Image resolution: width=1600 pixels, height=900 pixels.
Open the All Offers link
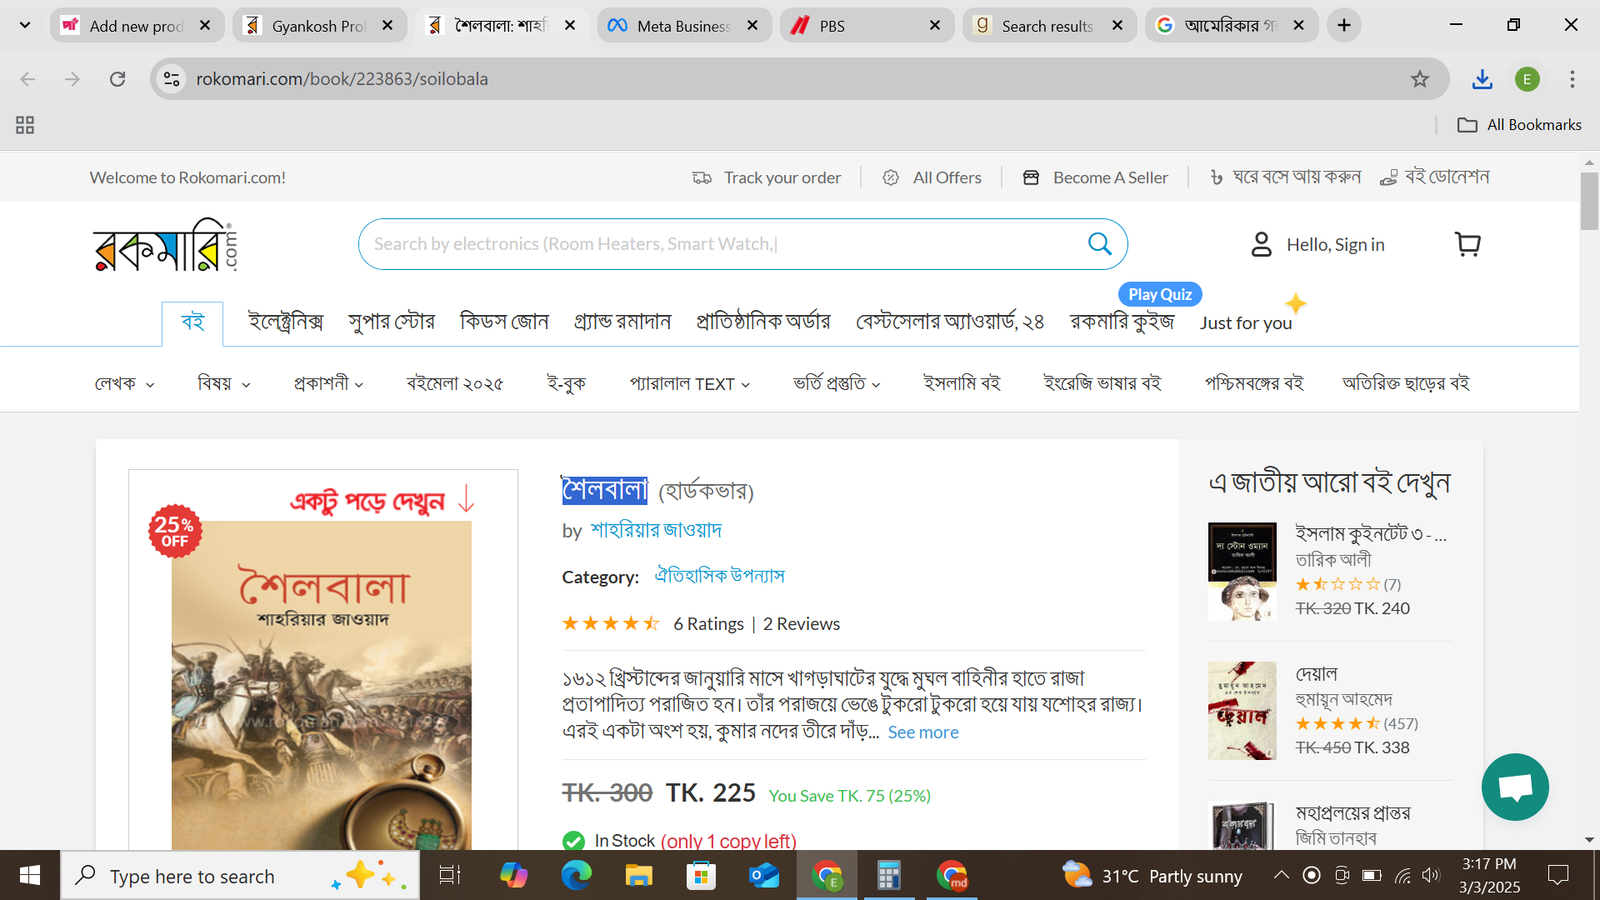(932, 178)
